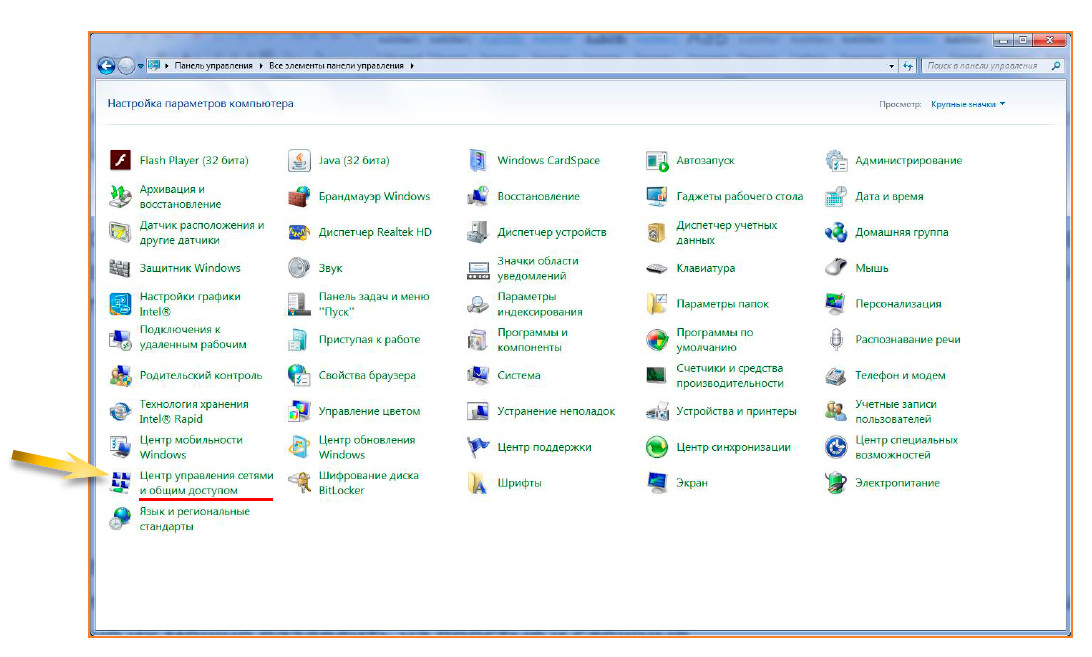
Task: Expand the address bar history dropdown arrow
Action: point(892,66)
